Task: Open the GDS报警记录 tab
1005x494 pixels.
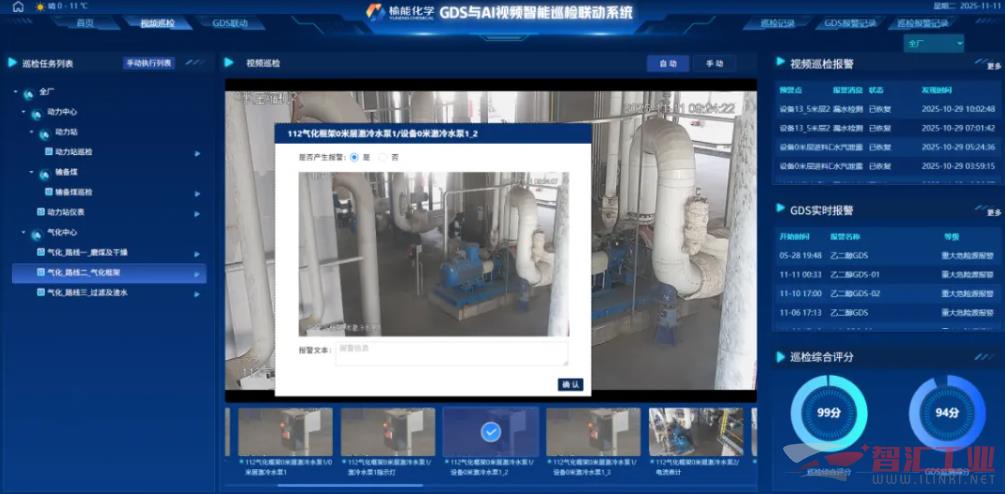Action: (849, 23)
